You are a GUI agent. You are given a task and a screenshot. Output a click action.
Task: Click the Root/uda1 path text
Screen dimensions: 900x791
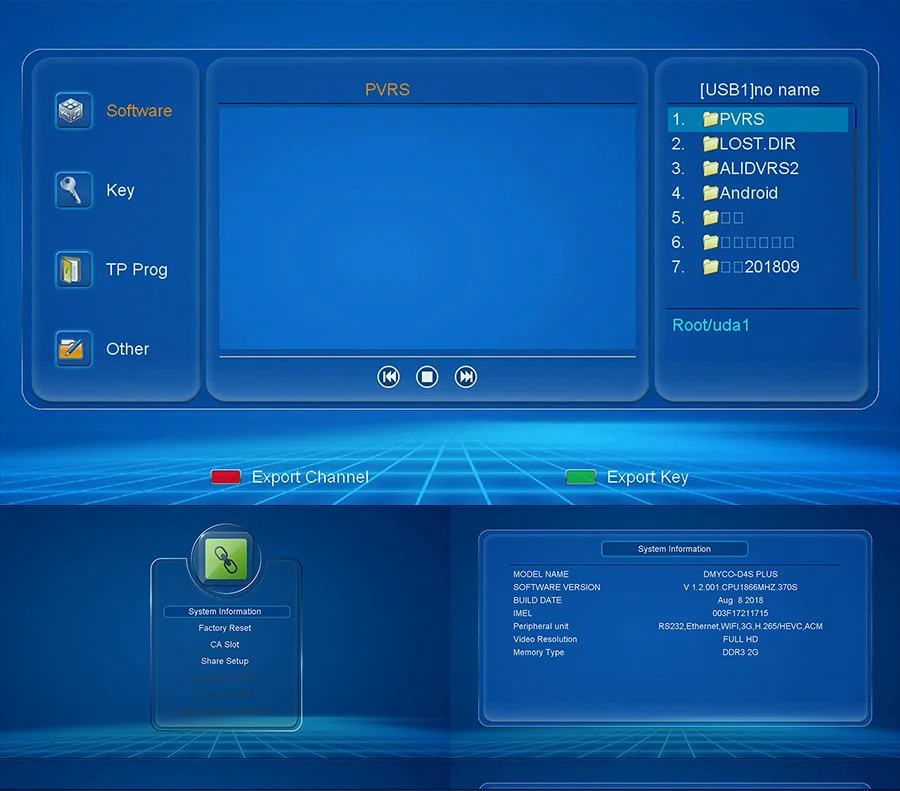711,325
